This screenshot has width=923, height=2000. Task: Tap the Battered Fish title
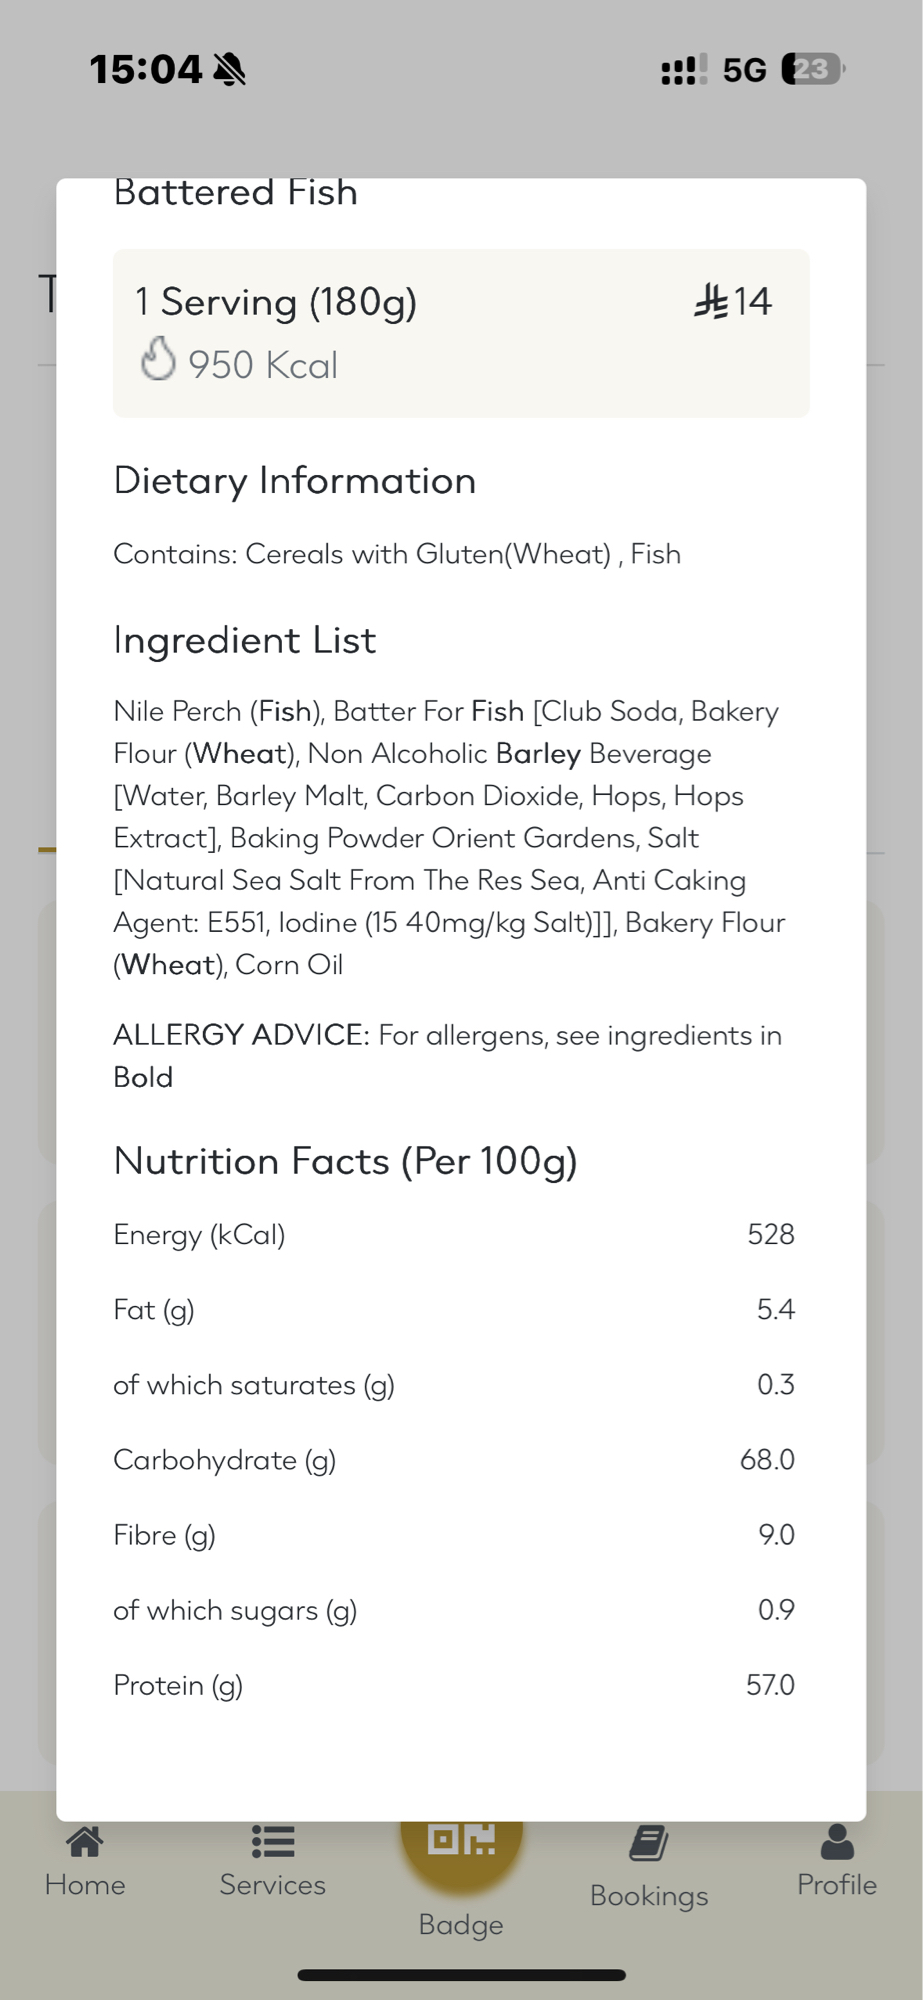tap(236, 192)
